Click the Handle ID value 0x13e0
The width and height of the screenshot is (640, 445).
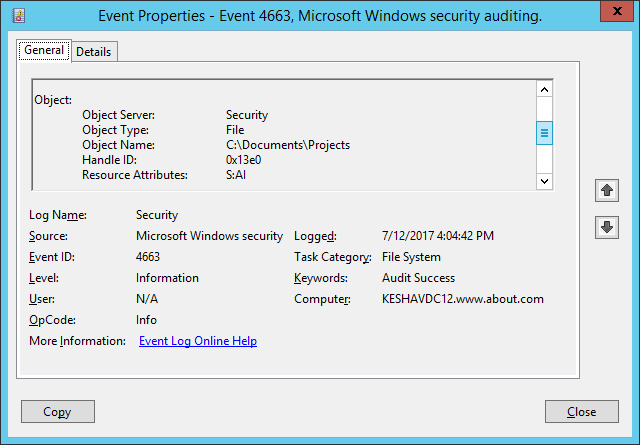pyautogui.click(x=243, y=160)
